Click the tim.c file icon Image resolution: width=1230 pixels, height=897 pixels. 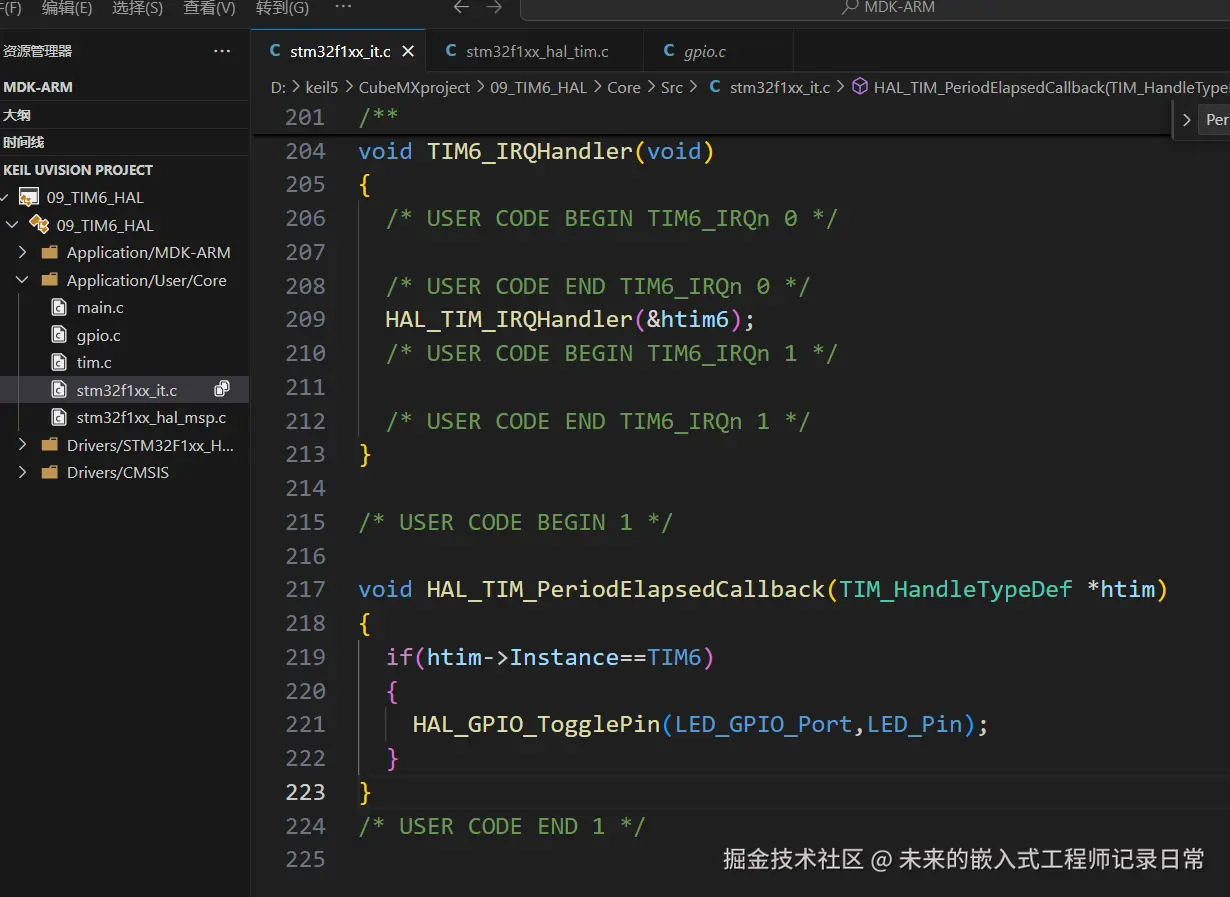click(x=60, y=363)
